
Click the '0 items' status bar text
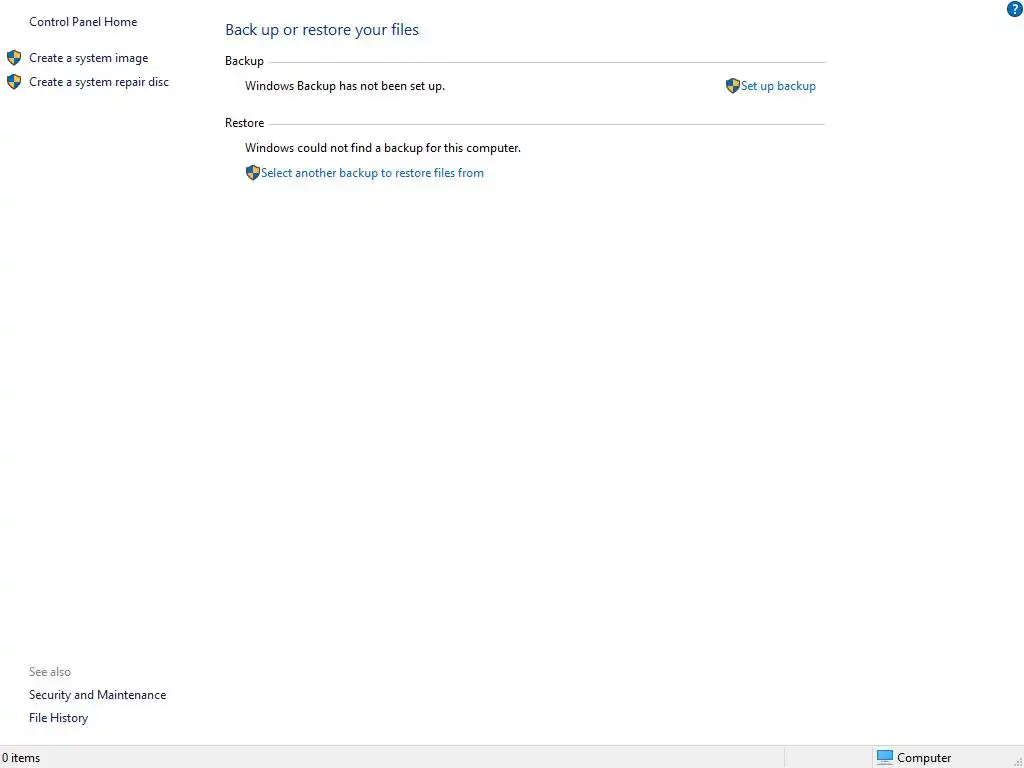click(21, 758)
